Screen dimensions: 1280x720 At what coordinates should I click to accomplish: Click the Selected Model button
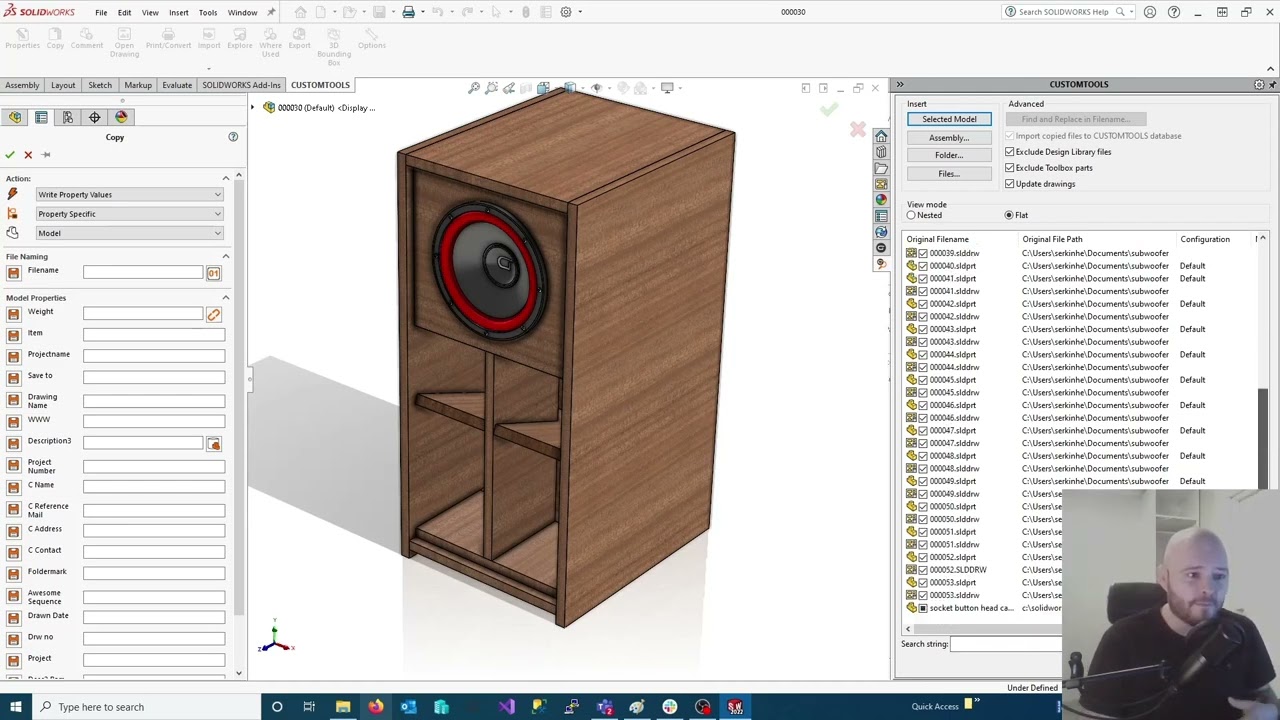tap(949, 119)
